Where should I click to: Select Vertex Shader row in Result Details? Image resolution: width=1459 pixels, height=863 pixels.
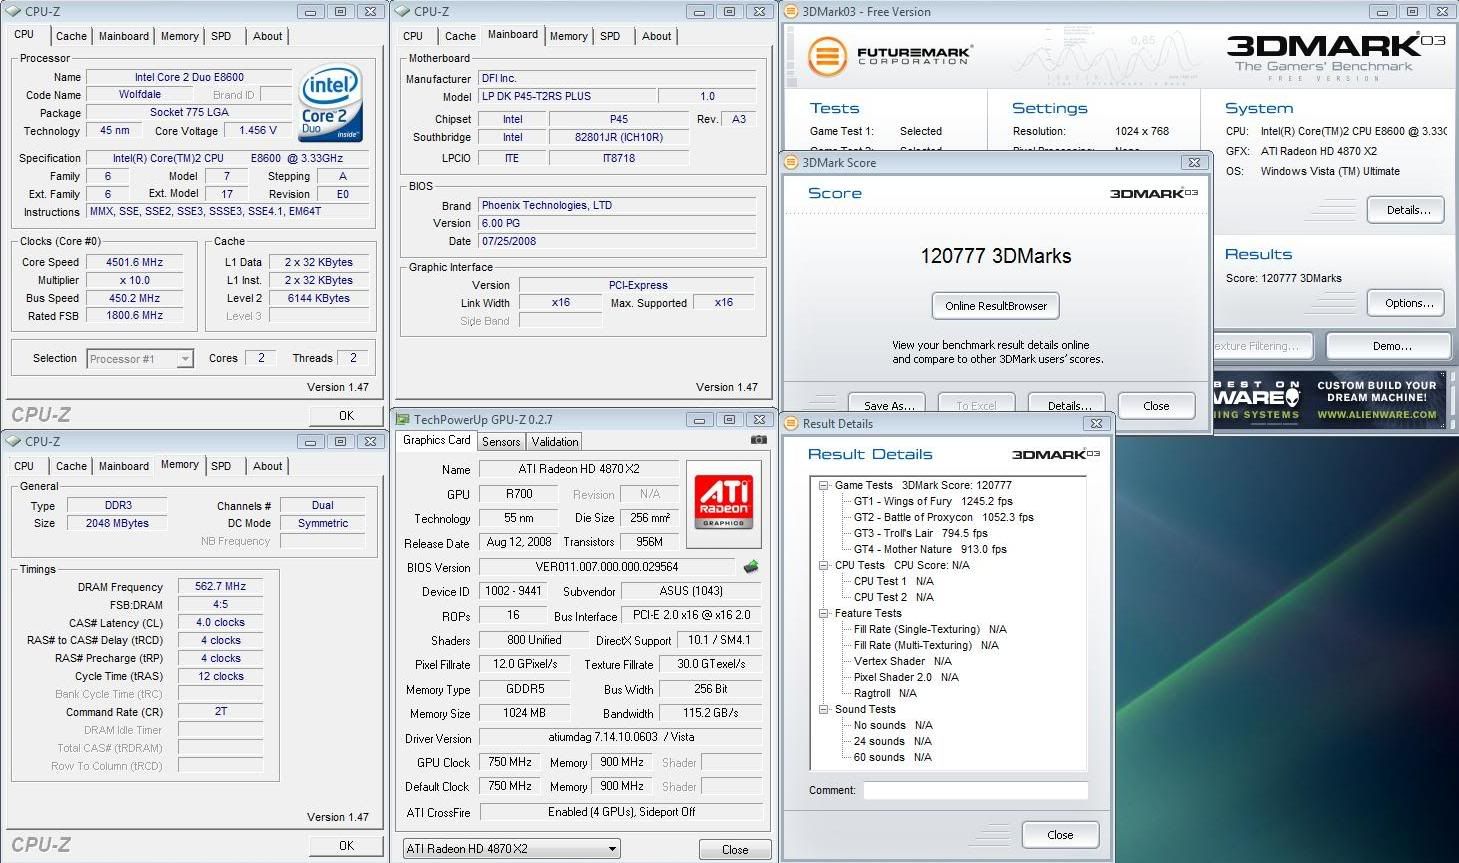[x=902, y=661]
